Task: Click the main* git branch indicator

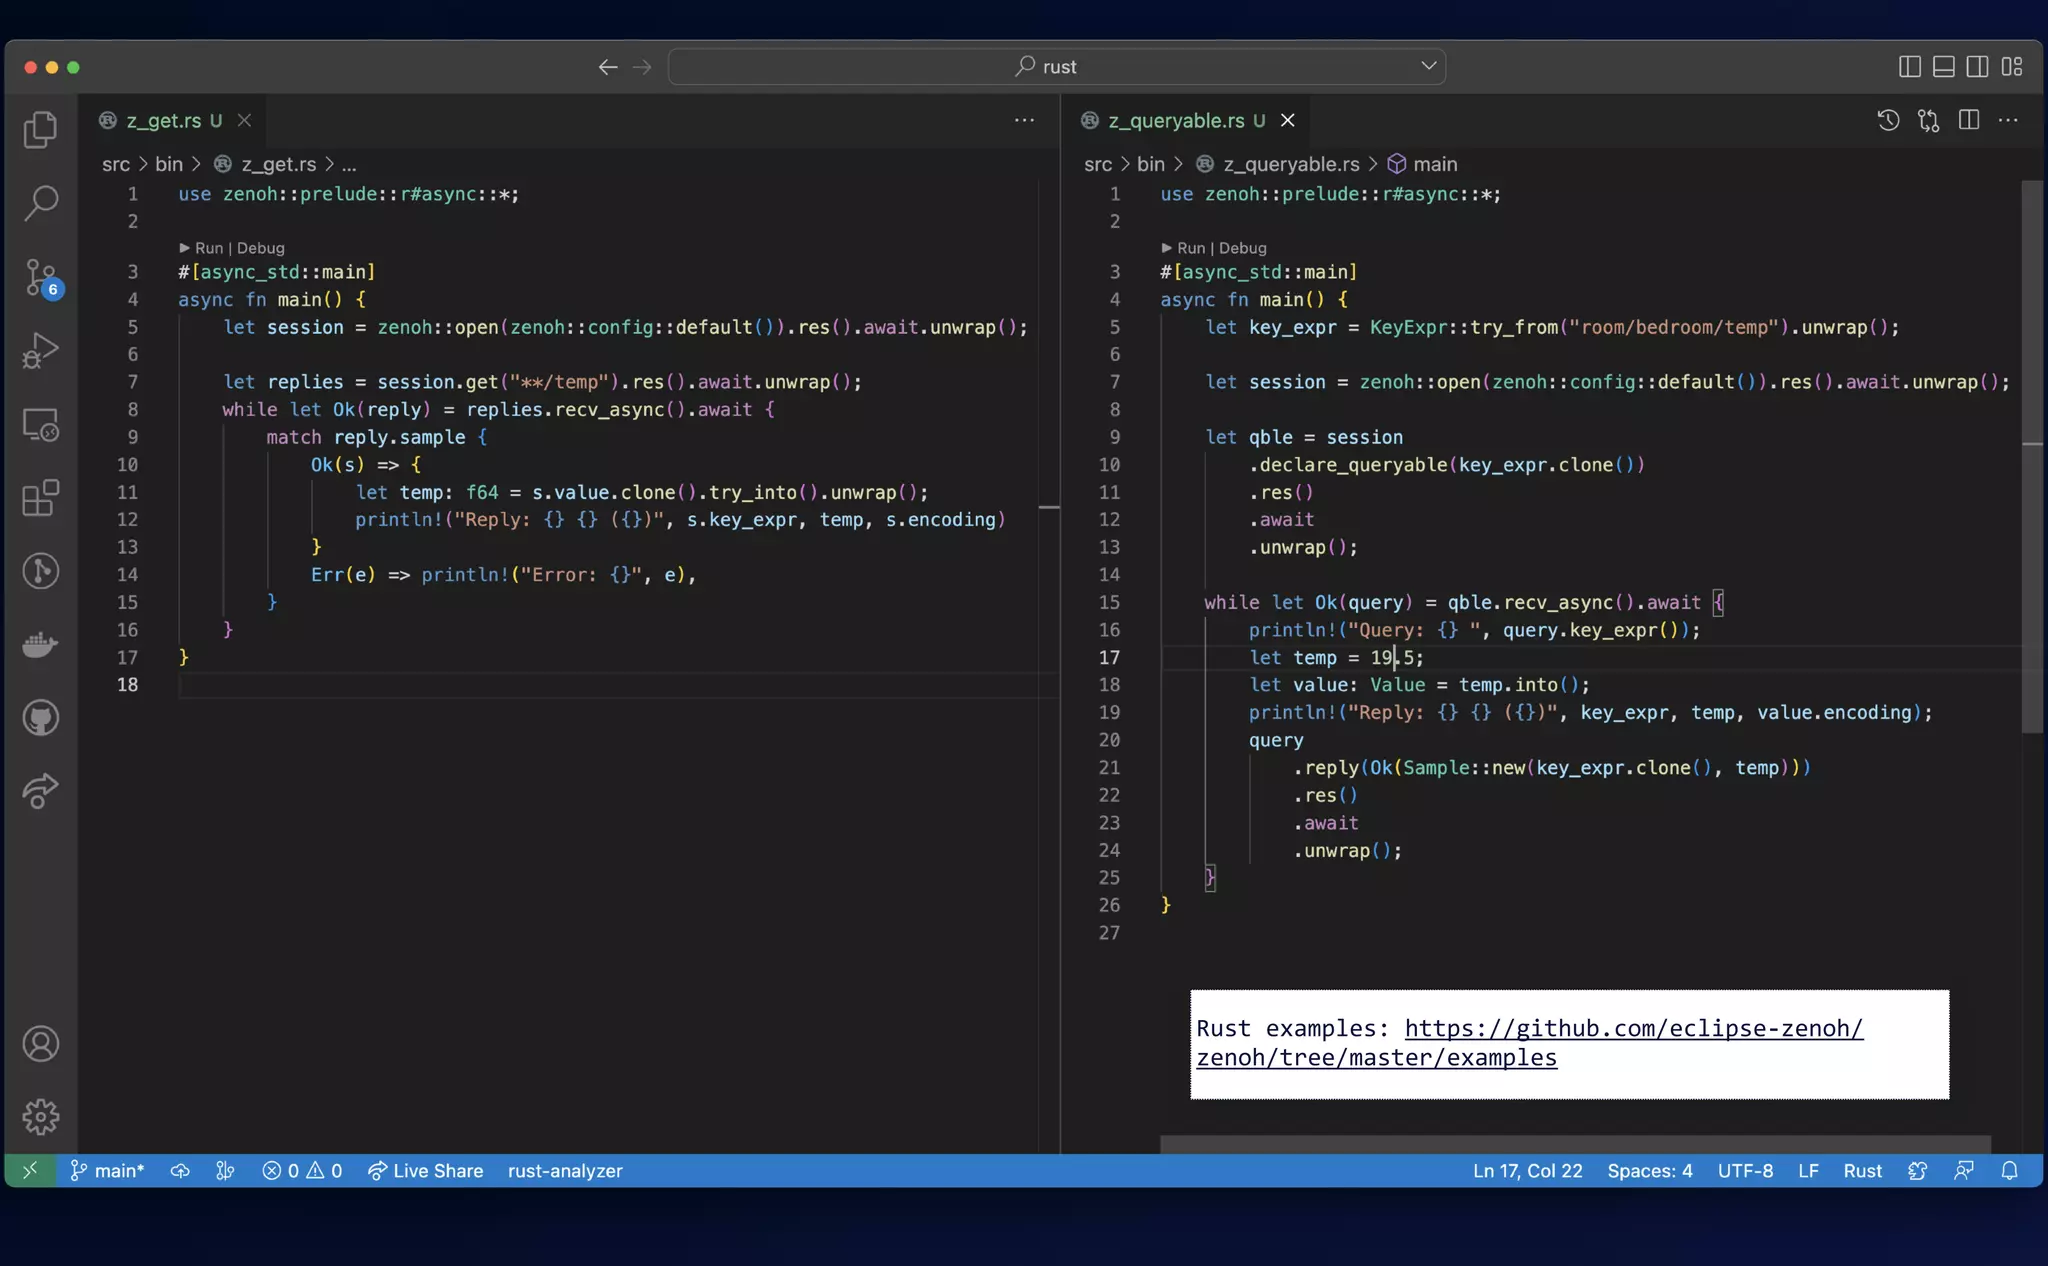Action: 107,1171
